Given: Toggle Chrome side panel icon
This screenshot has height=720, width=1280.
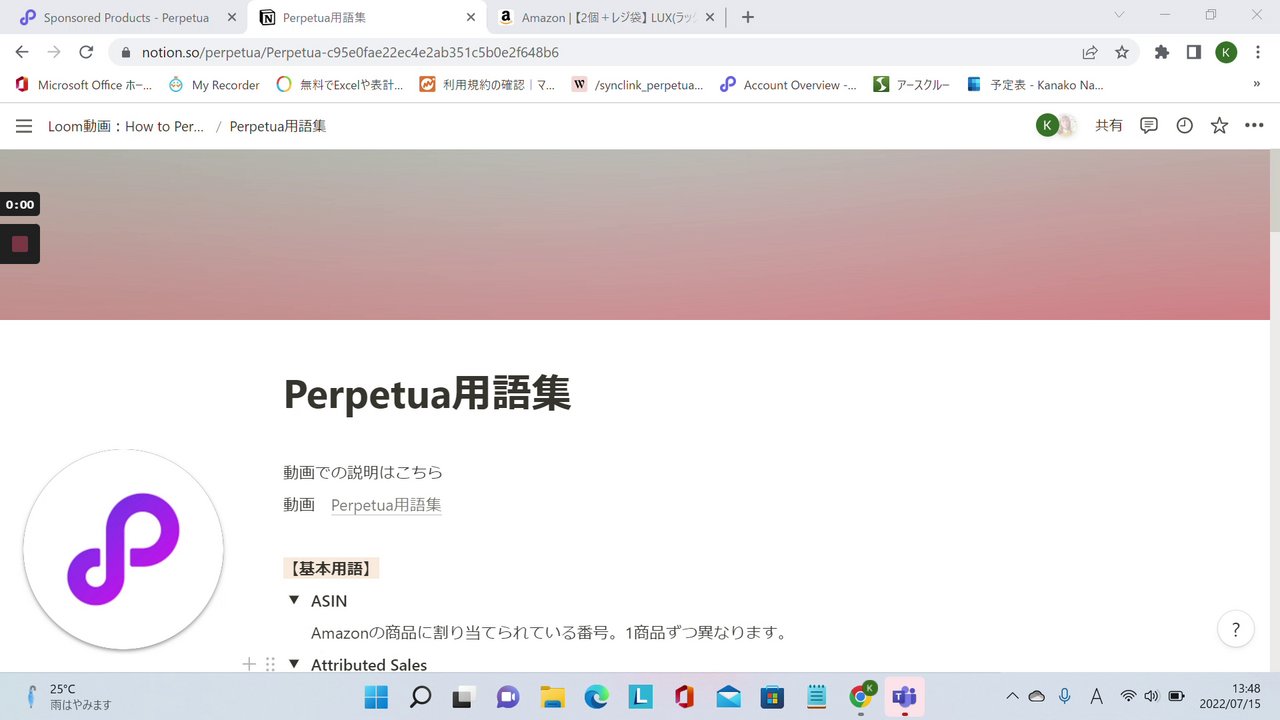Looking at the screenshot, I should tap(1194, 52).
